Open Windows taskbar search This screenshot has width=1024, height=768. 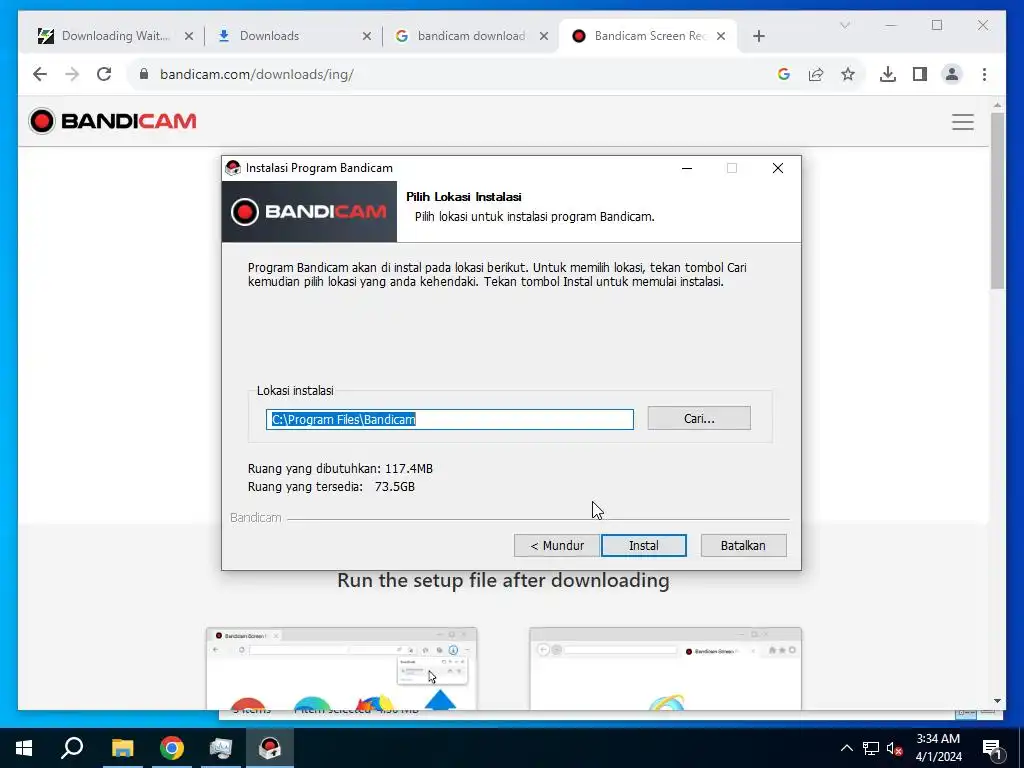click(x=72, y=748)
